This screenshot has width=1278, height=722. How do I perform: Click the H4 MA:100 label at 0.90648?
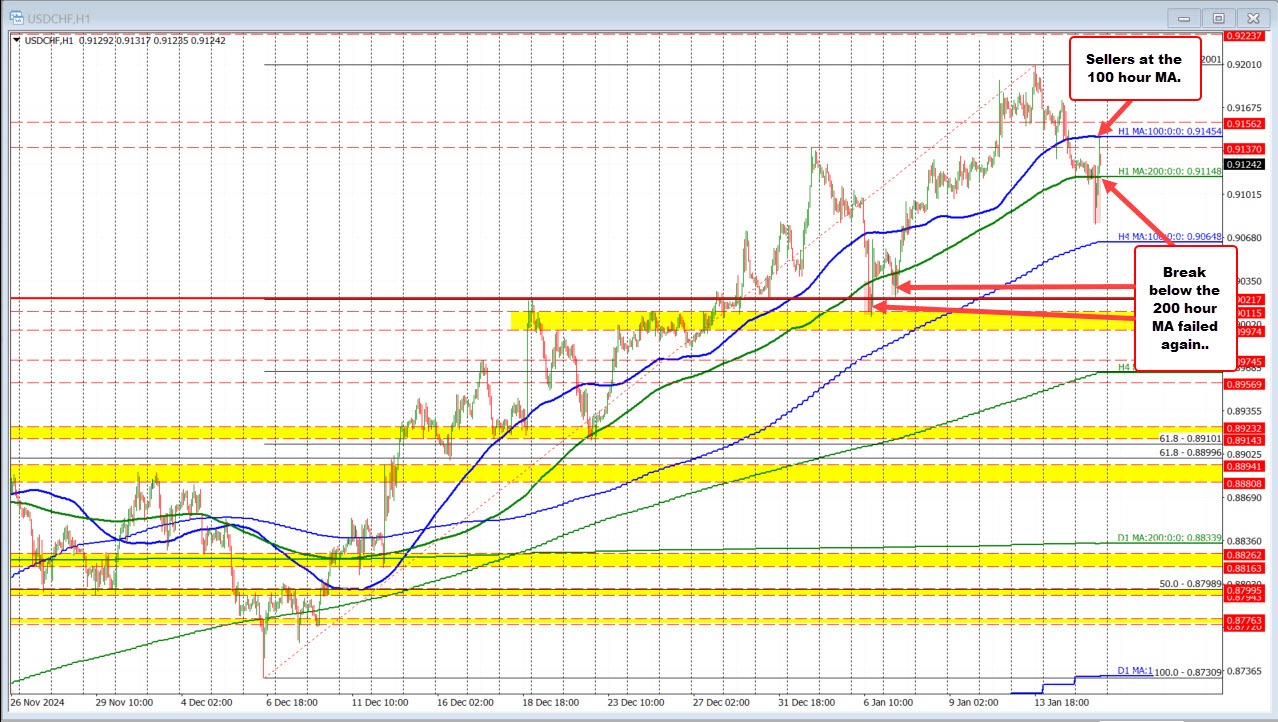click(1168, 237)
